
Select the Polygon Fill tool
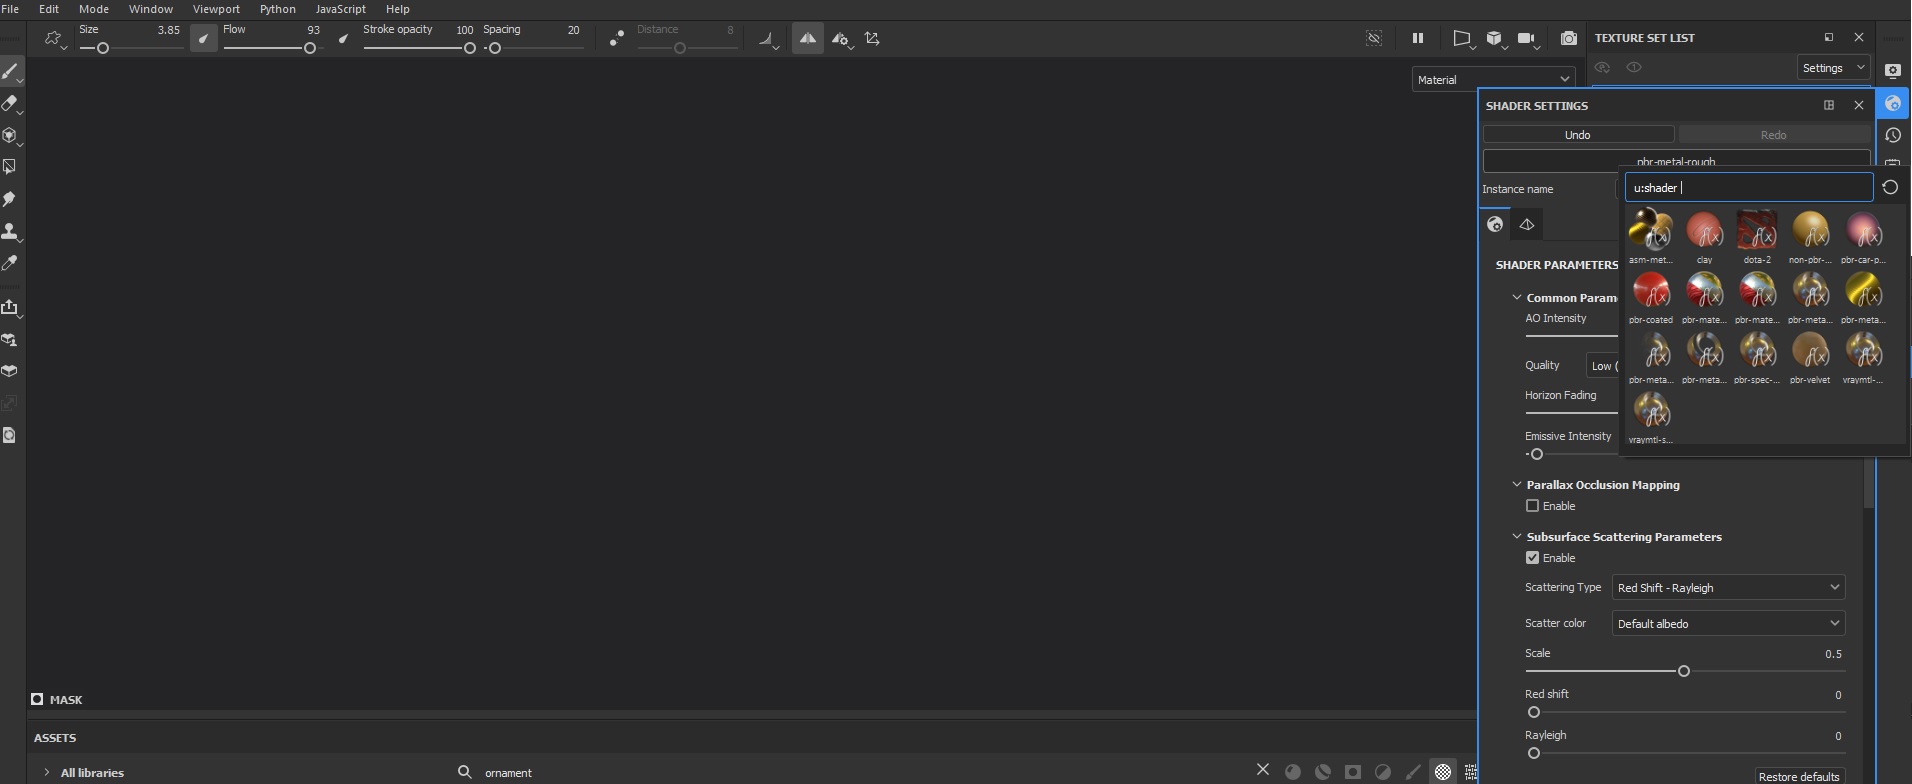tap(10, 167)
